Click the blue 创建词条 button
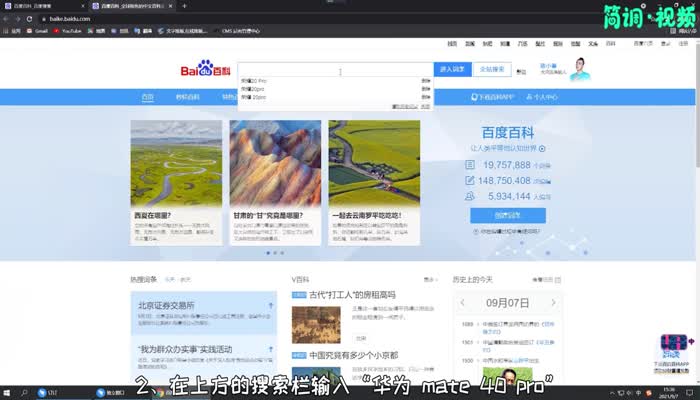The height and width of the screenshot is (400, 700). (507, 215)
